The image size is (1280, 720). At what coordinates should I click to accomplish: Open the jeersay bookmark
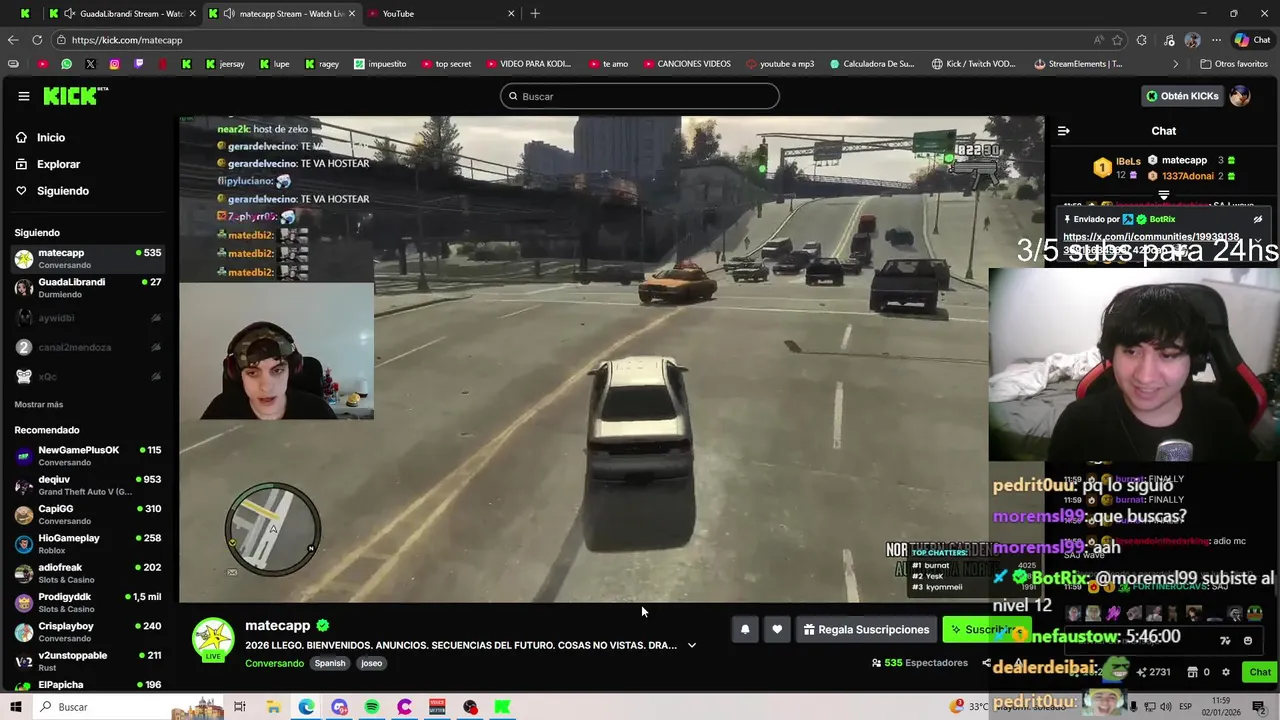point(224,64)
